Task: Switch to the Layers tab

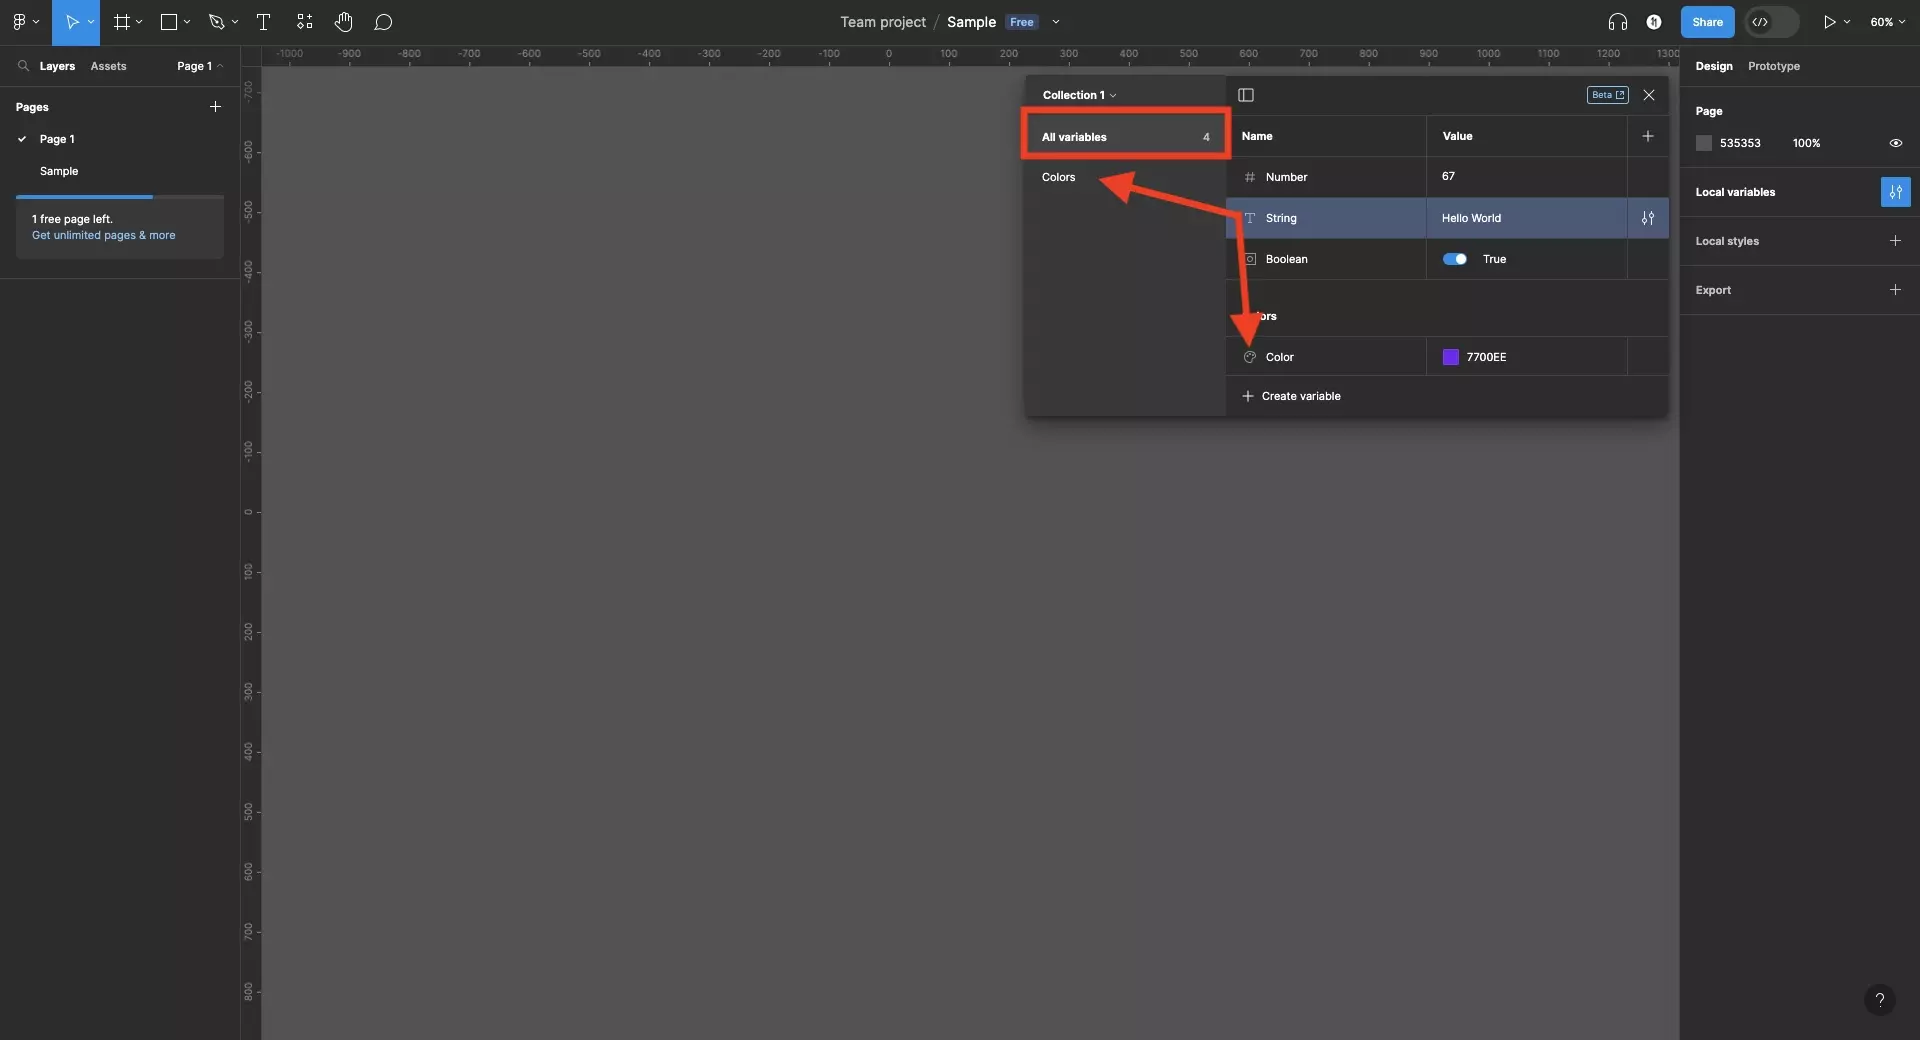Action: 57,66
